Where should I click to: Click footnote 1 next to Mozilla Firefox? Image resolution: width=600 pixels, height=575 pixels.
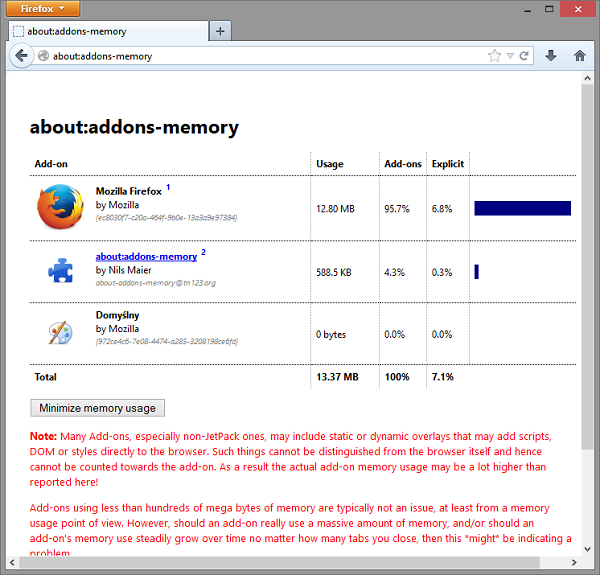click(x=168, y=187)
